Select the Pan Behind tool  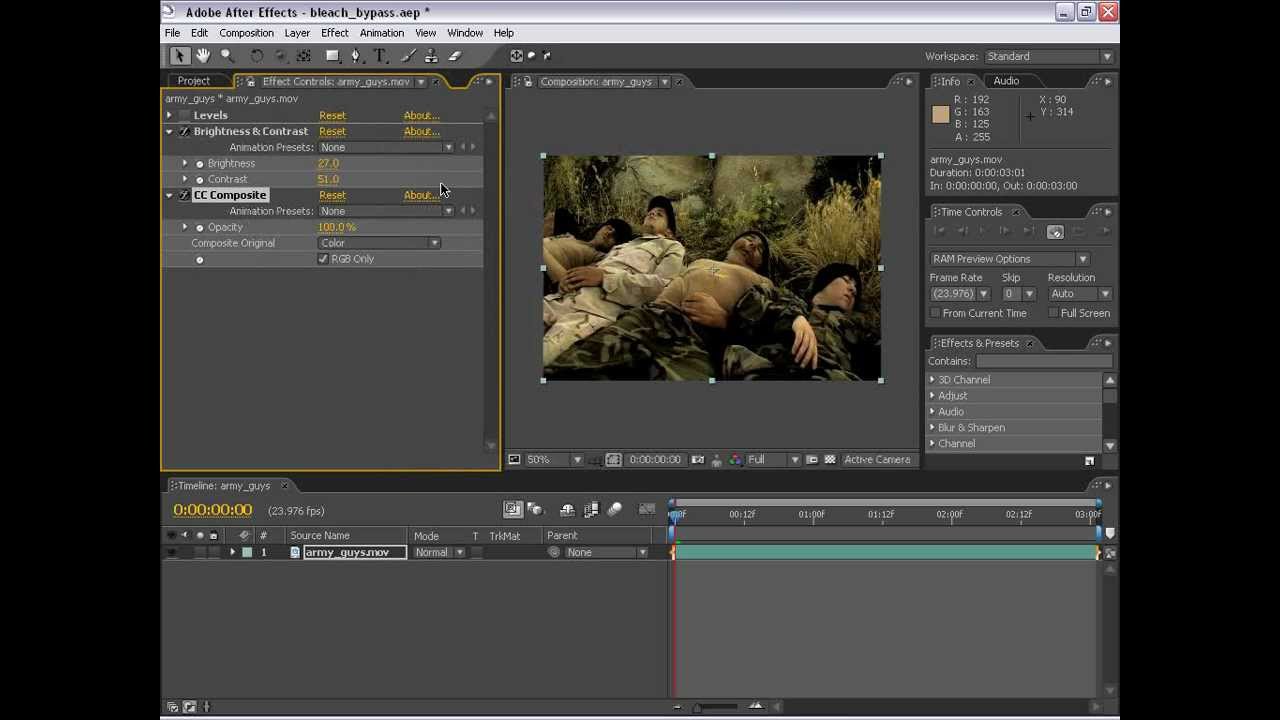coord(304,56)
